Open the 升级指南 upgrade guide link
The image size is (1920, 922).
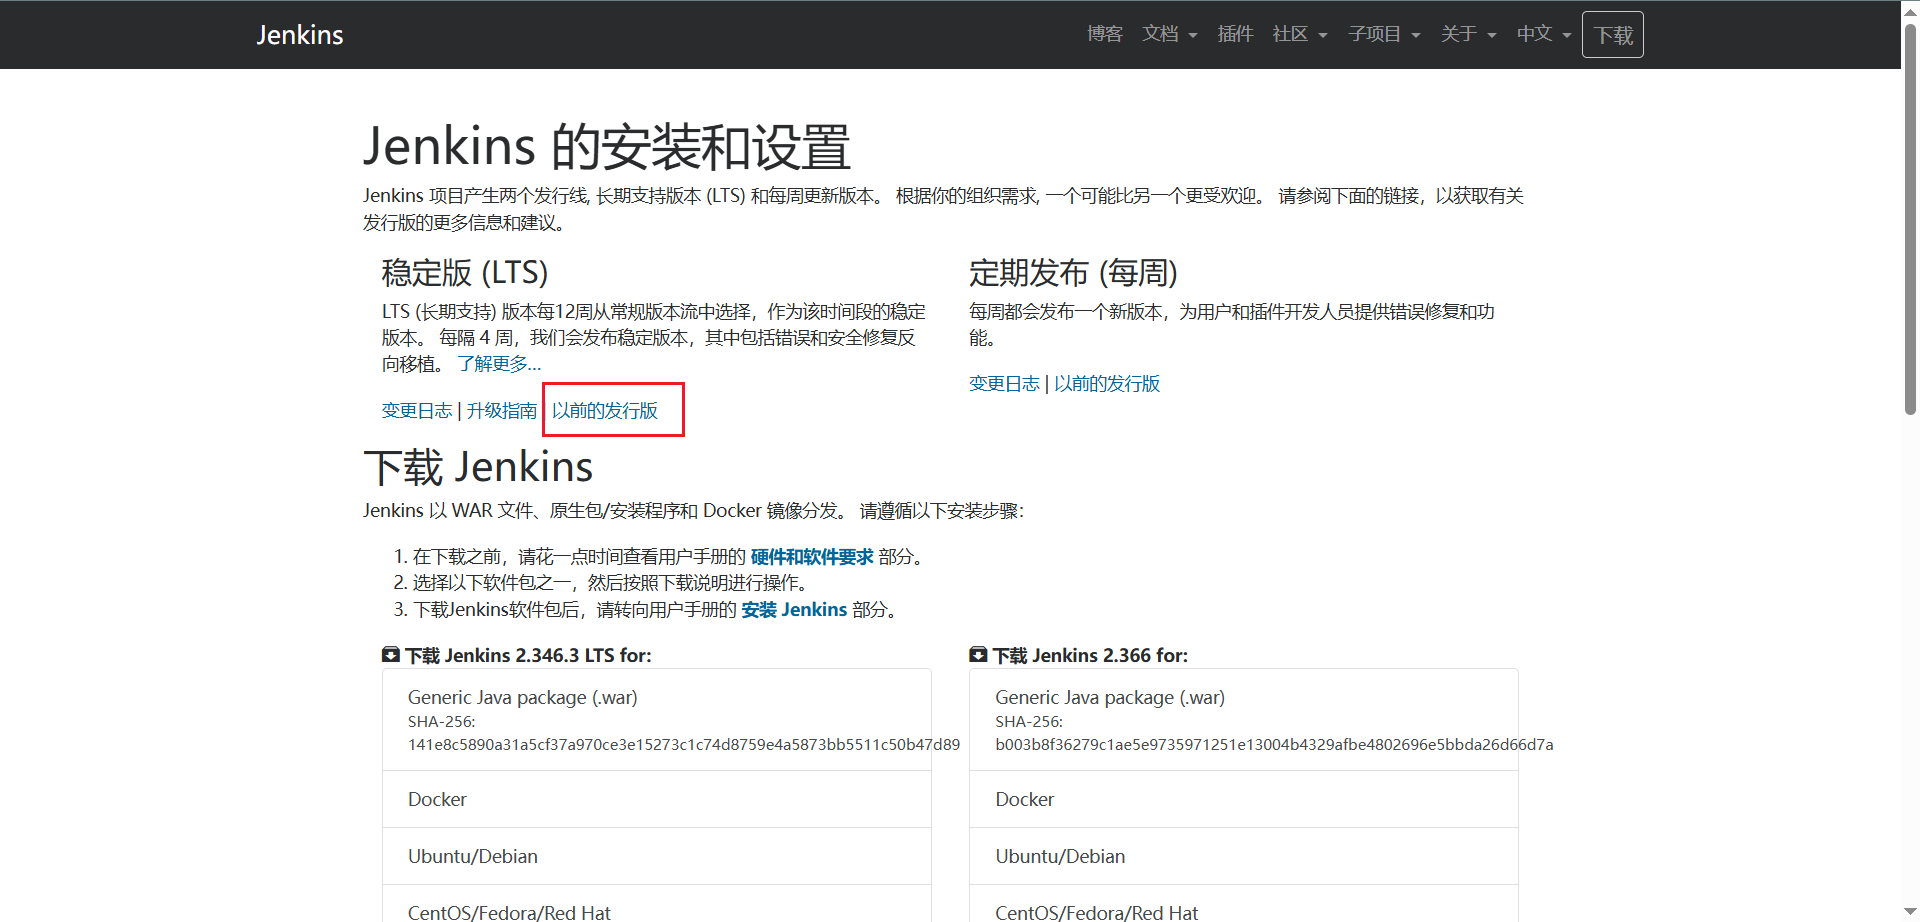pos(502,411)
